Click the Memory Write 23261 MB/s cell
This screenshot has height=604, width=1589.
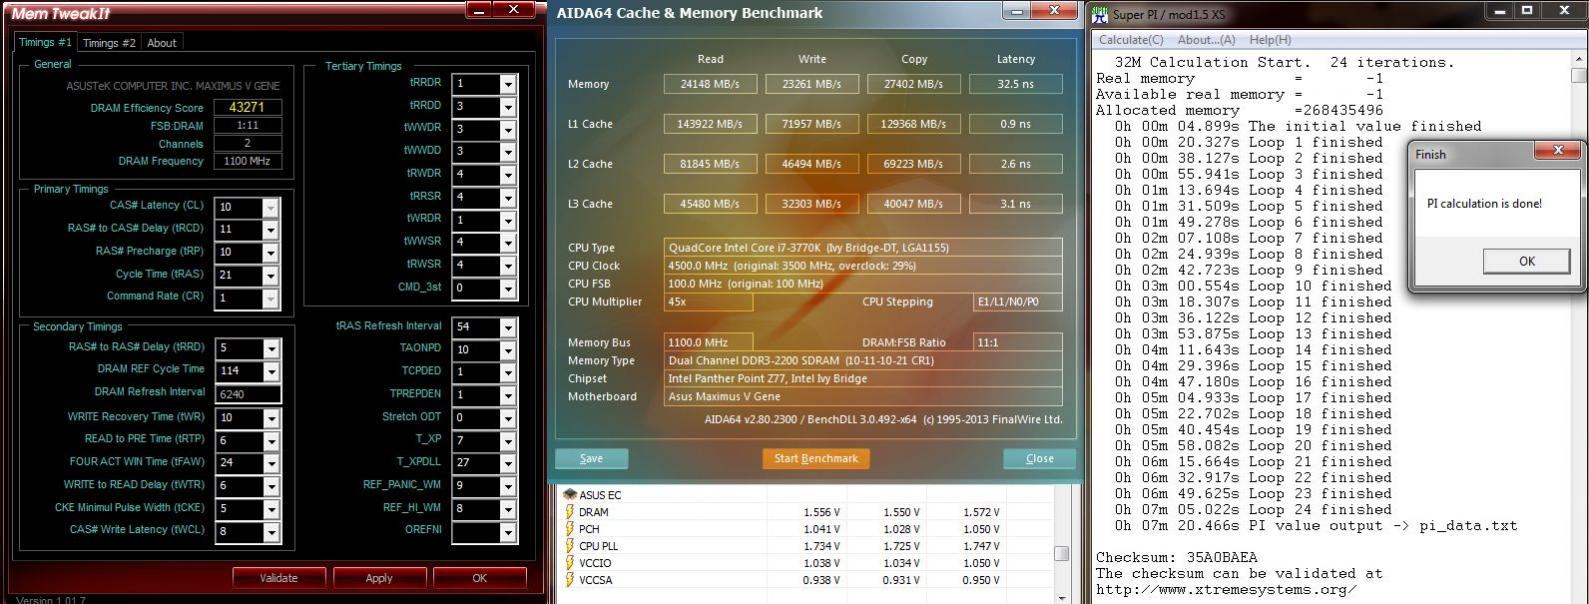(812, 84)
